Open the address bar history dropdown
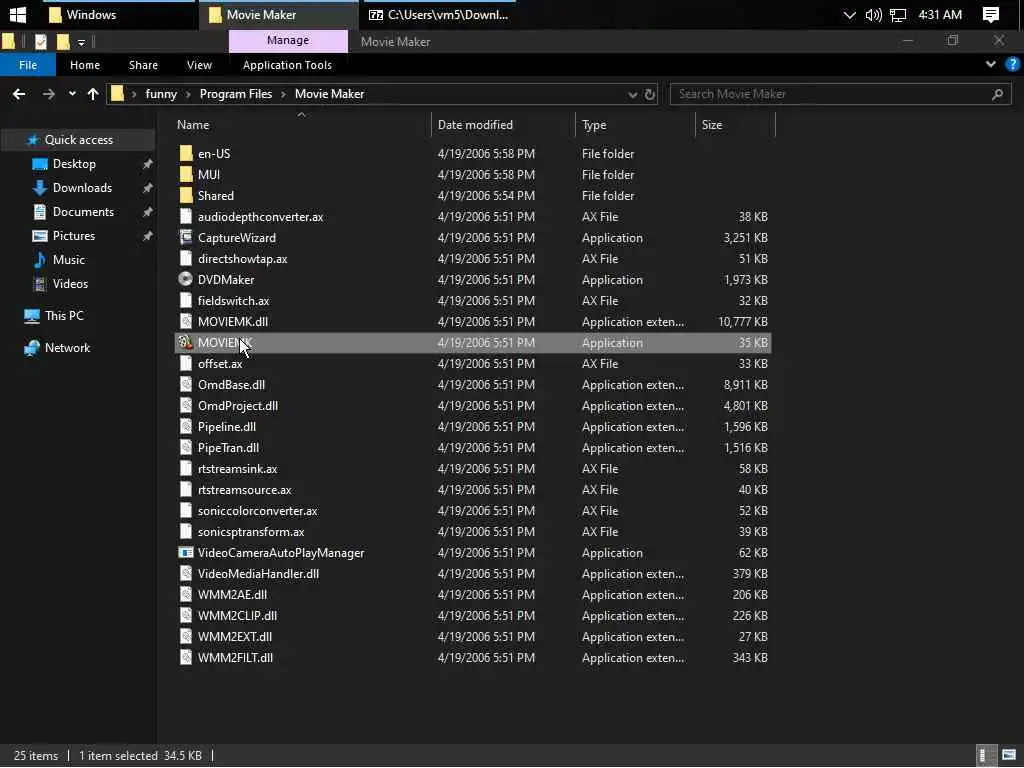This screenshot has width=1024, height=768. pos(632,95)
